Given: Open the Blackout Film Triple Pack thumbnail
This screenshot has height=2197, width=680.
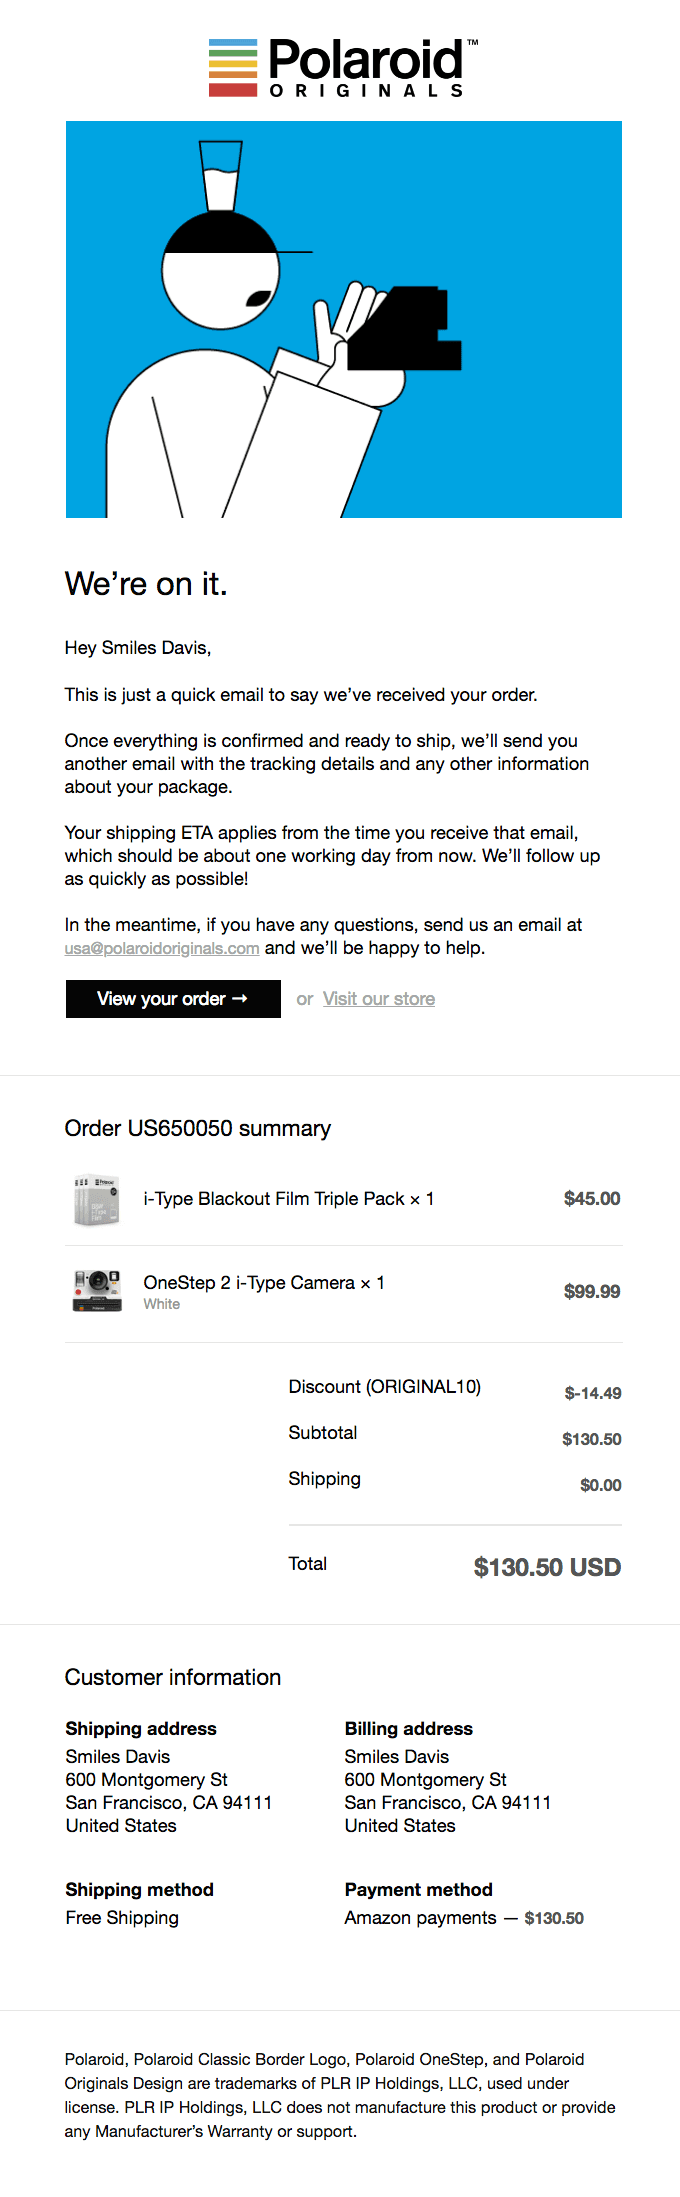Looking at the screenshot, I should pos(97,1199).
